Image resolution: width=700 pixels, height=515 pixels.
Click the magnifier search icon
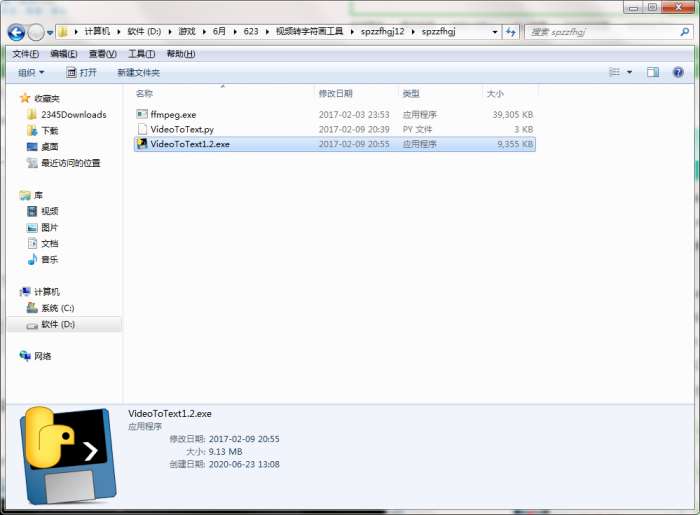coord(685,32)
